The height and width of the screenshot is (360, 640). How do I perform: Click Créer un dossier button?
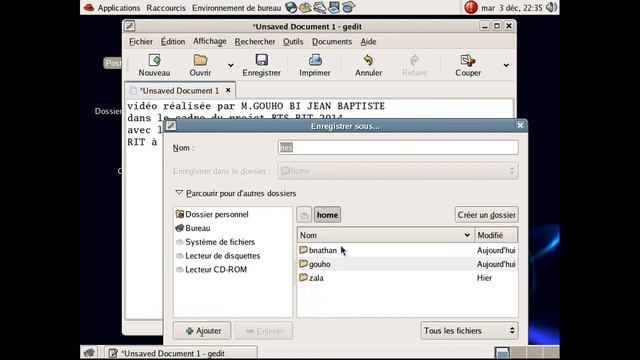(487, 215)
